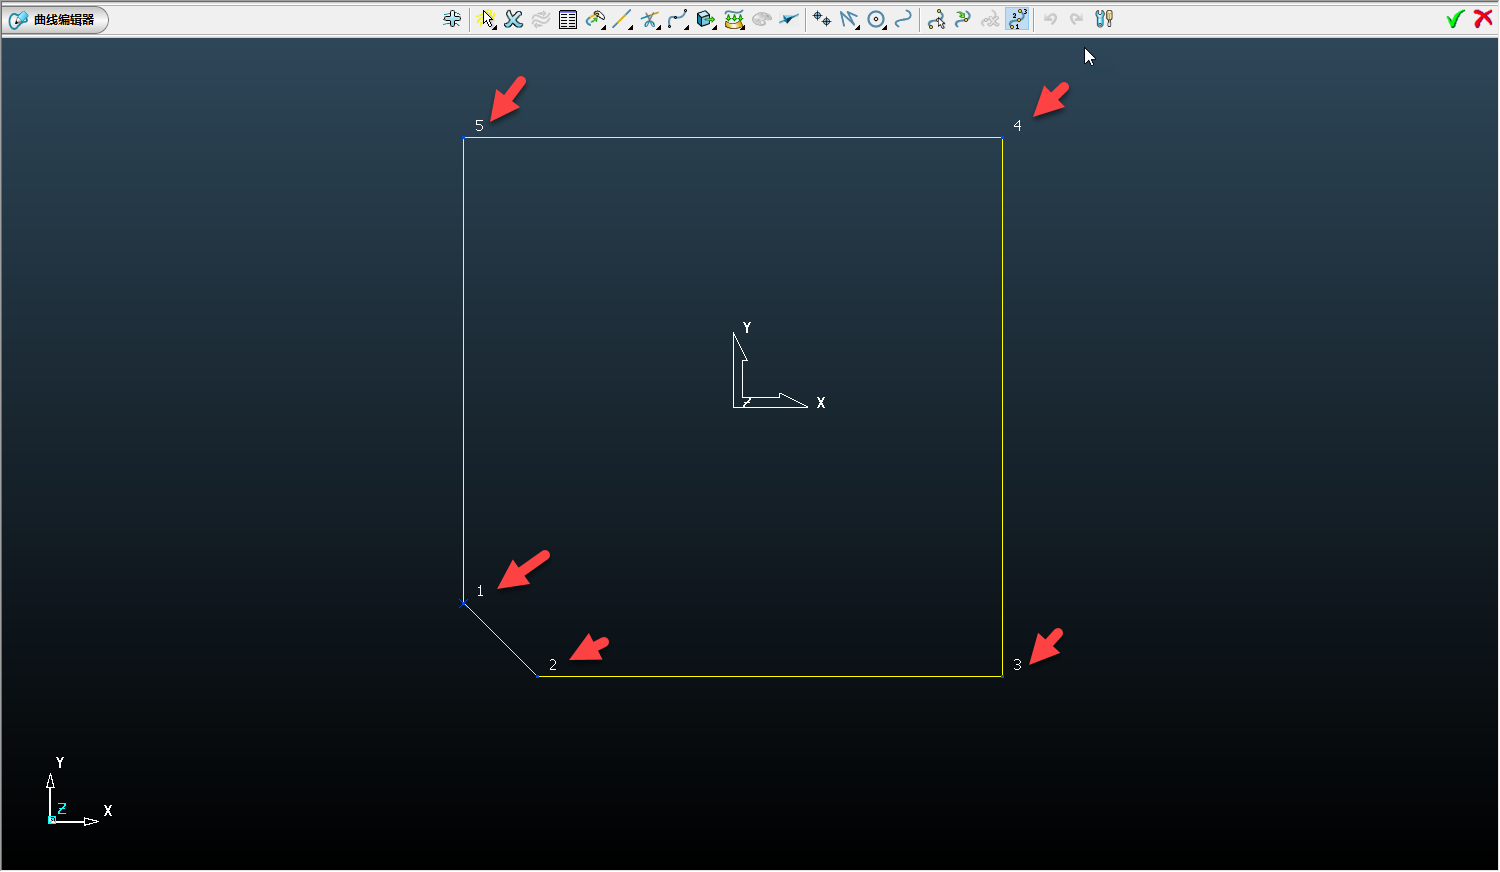Select the 3D solid extraction tool

pyautogui.click(x=703, y=18)
